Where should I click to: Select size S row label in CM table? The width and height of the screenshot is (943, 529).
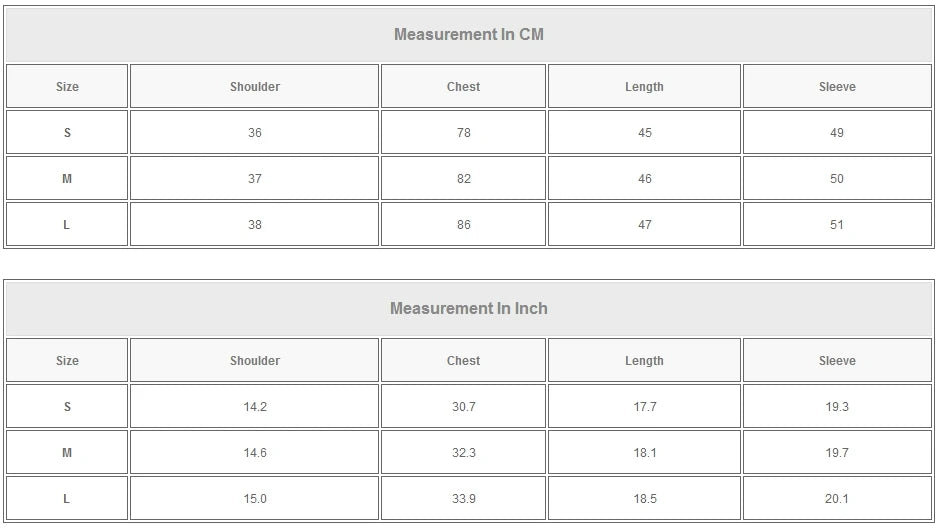click(67, 133)
